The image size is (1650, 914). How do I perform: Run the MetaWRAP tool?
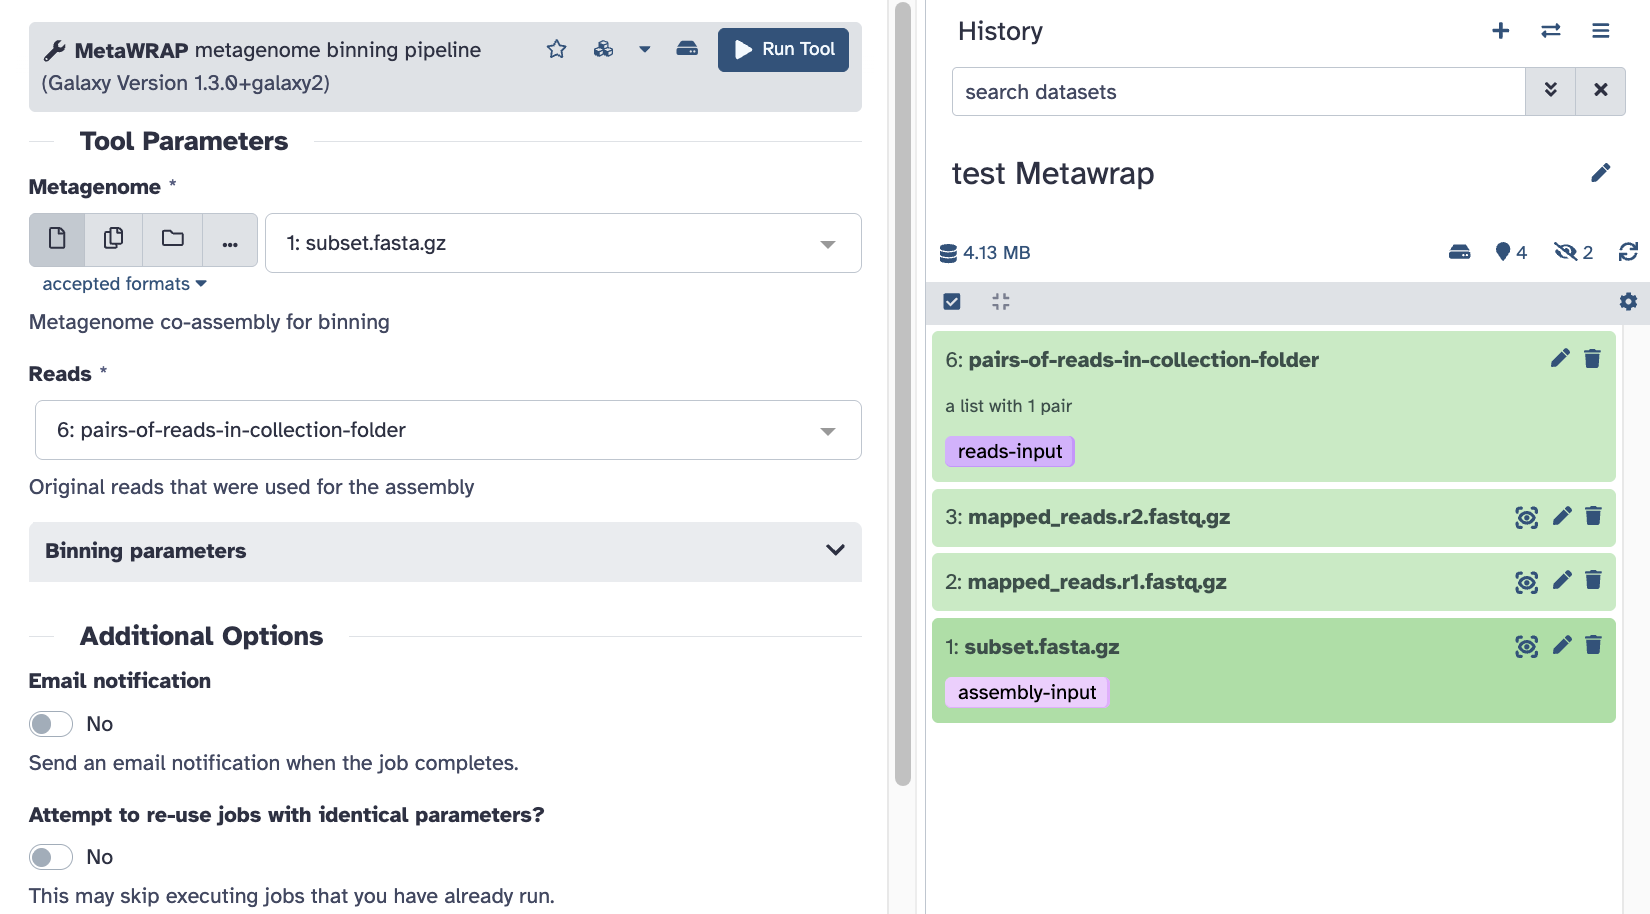(783, 49)
